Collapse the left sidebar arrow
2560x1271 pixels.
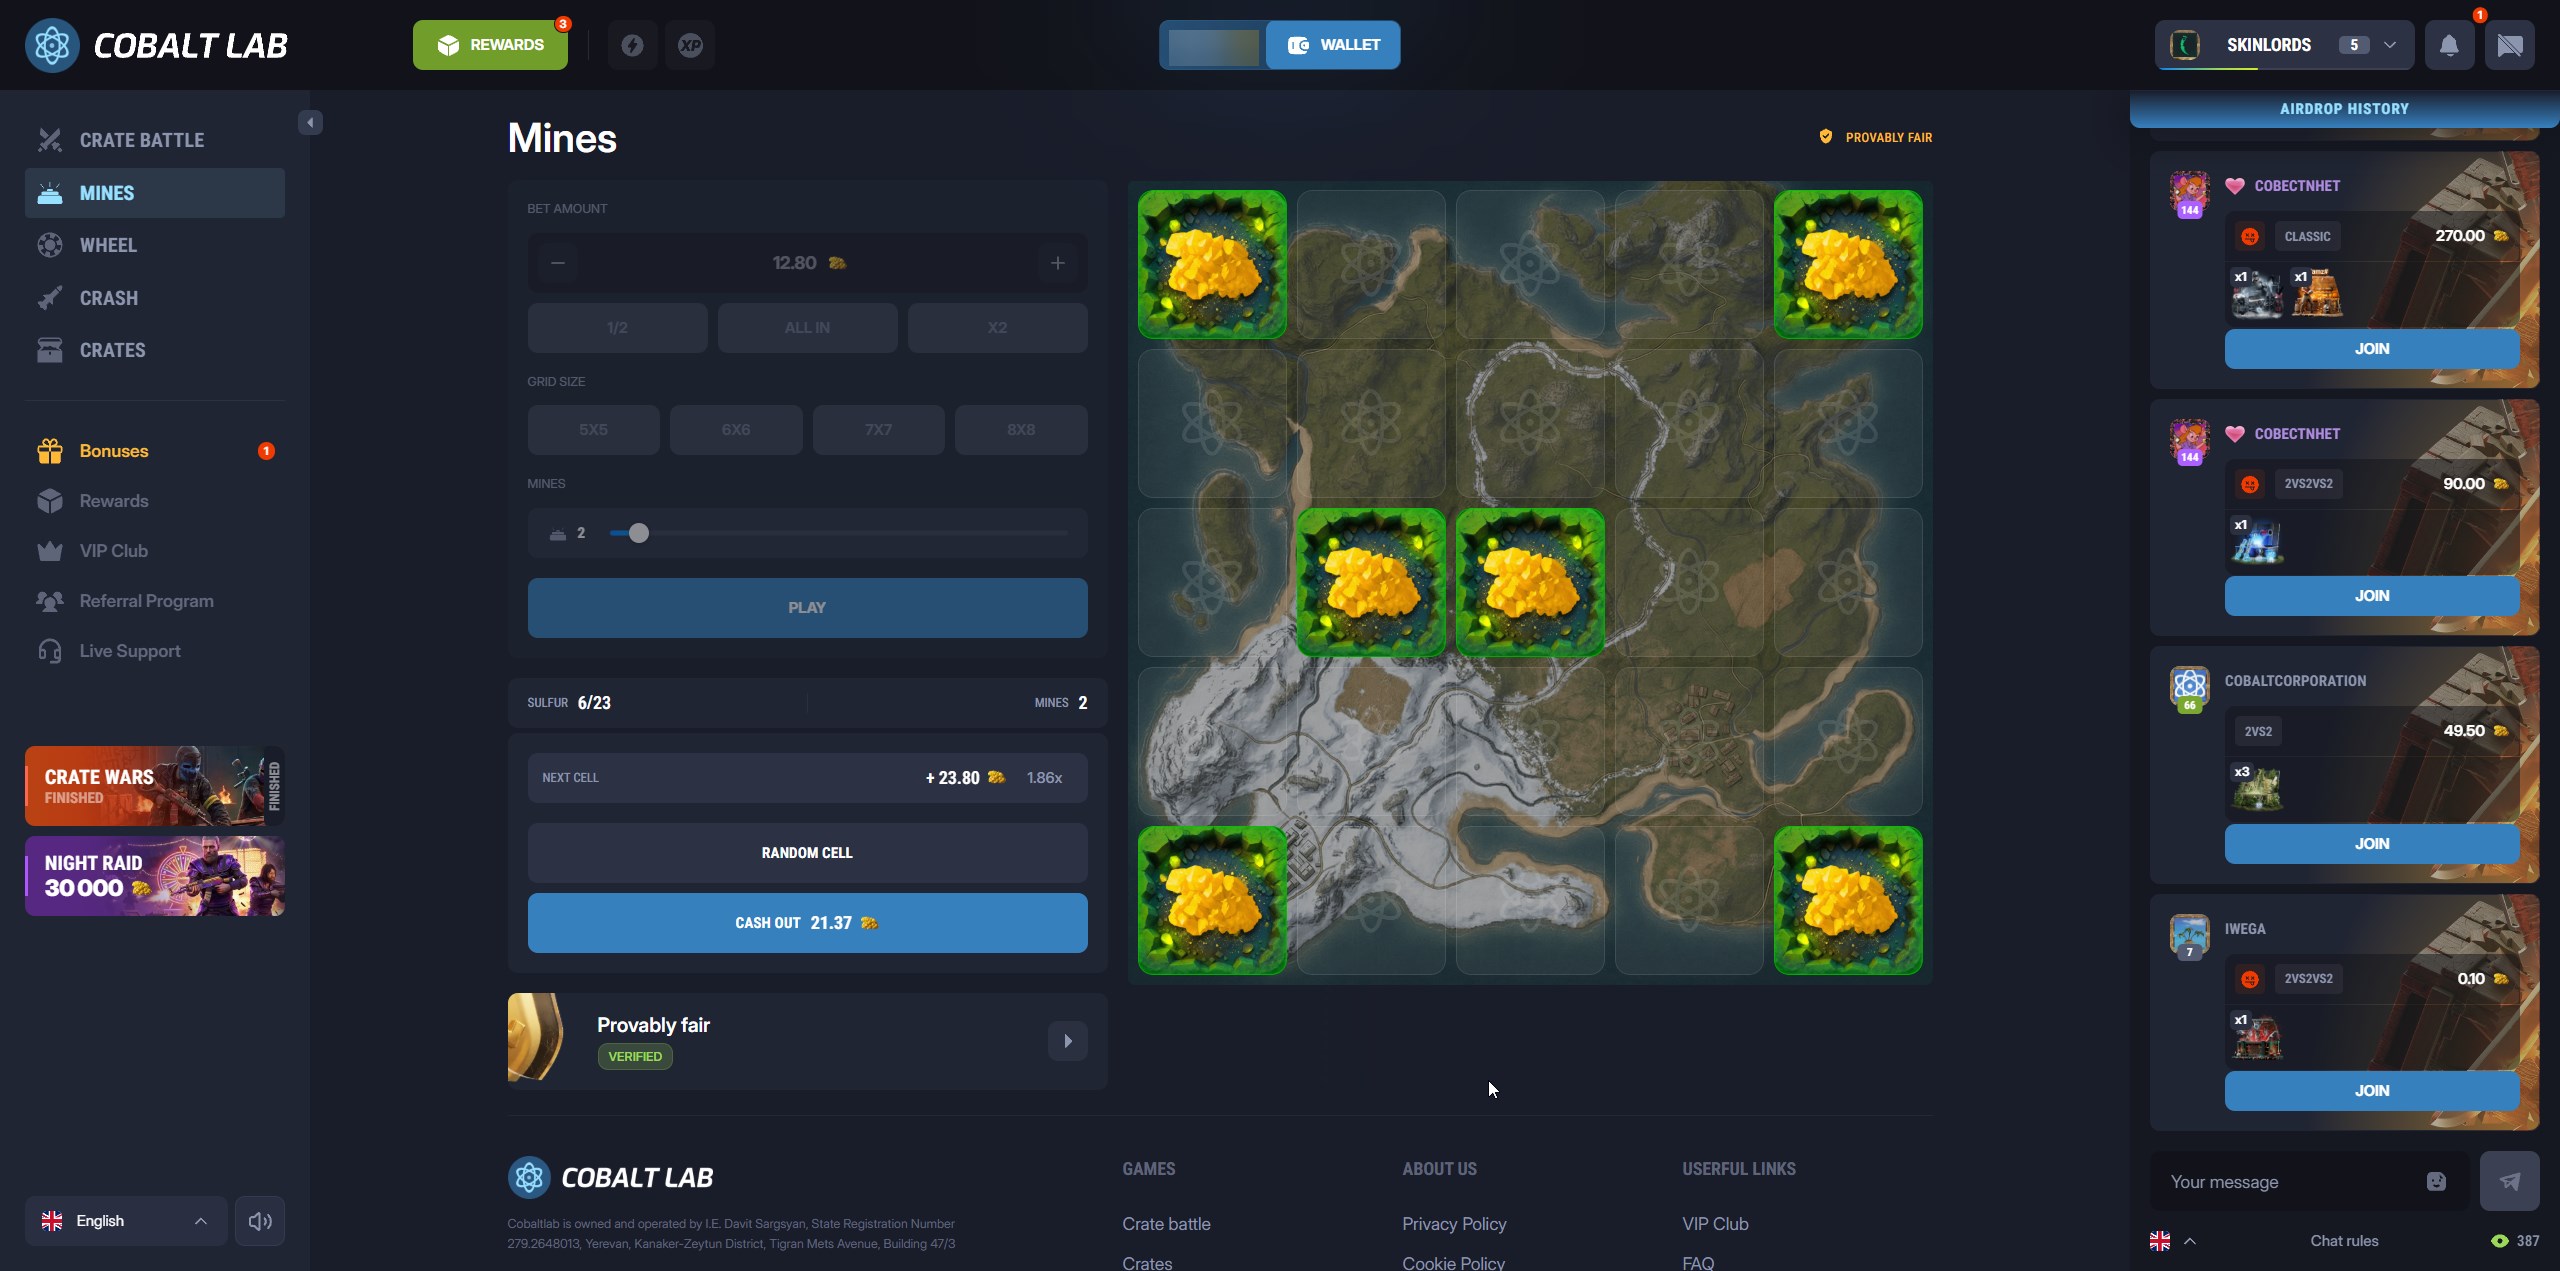[310, 122]
